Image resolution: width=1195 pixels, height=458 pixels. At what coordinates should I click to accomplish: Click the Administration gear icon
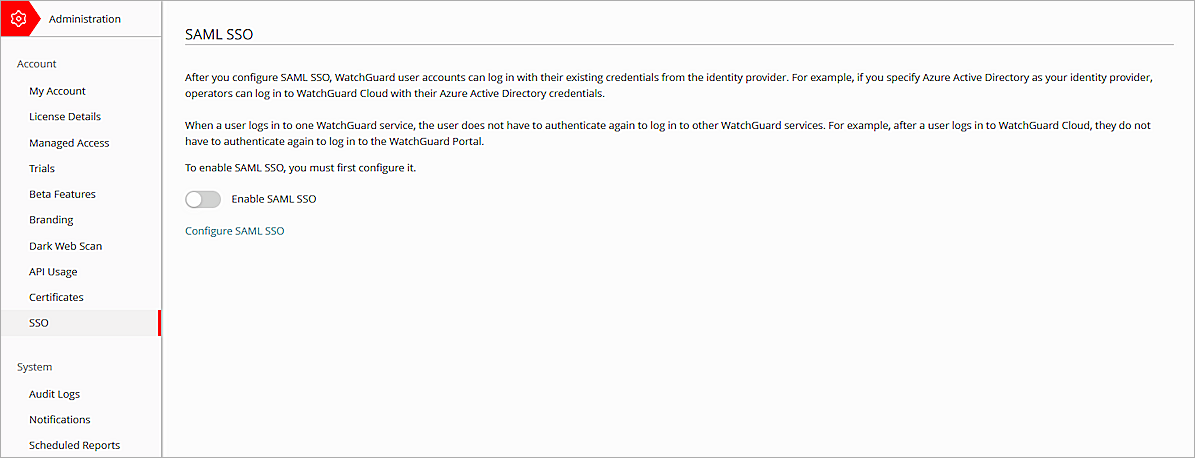(17, 18)
